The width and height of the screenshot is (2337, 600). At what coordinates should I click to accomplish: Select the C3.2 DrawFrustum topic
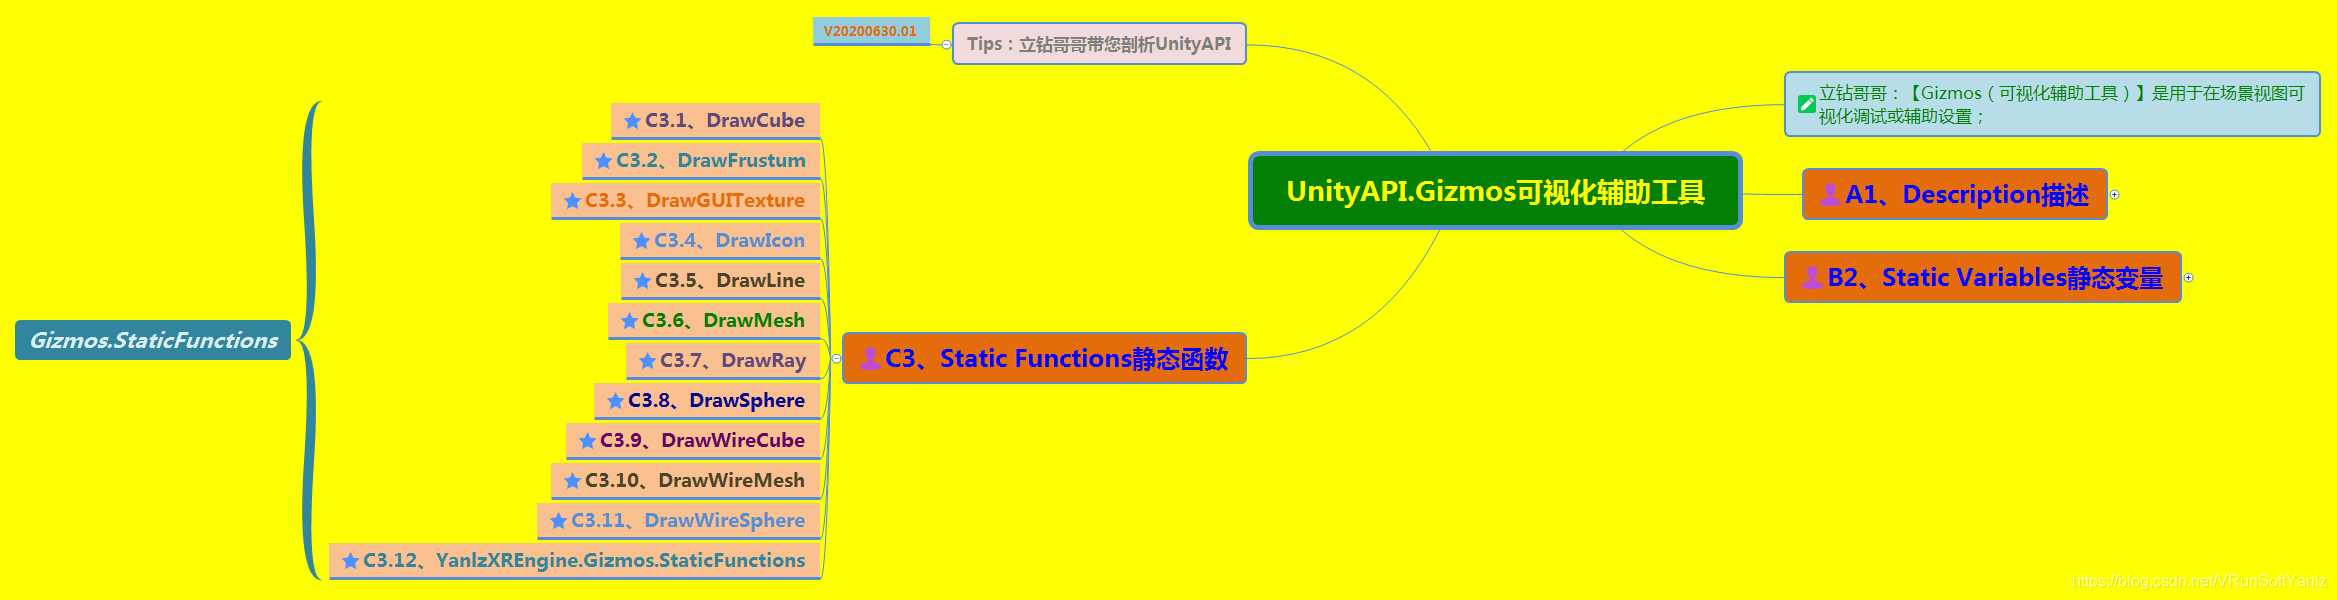tap(701, 161)
